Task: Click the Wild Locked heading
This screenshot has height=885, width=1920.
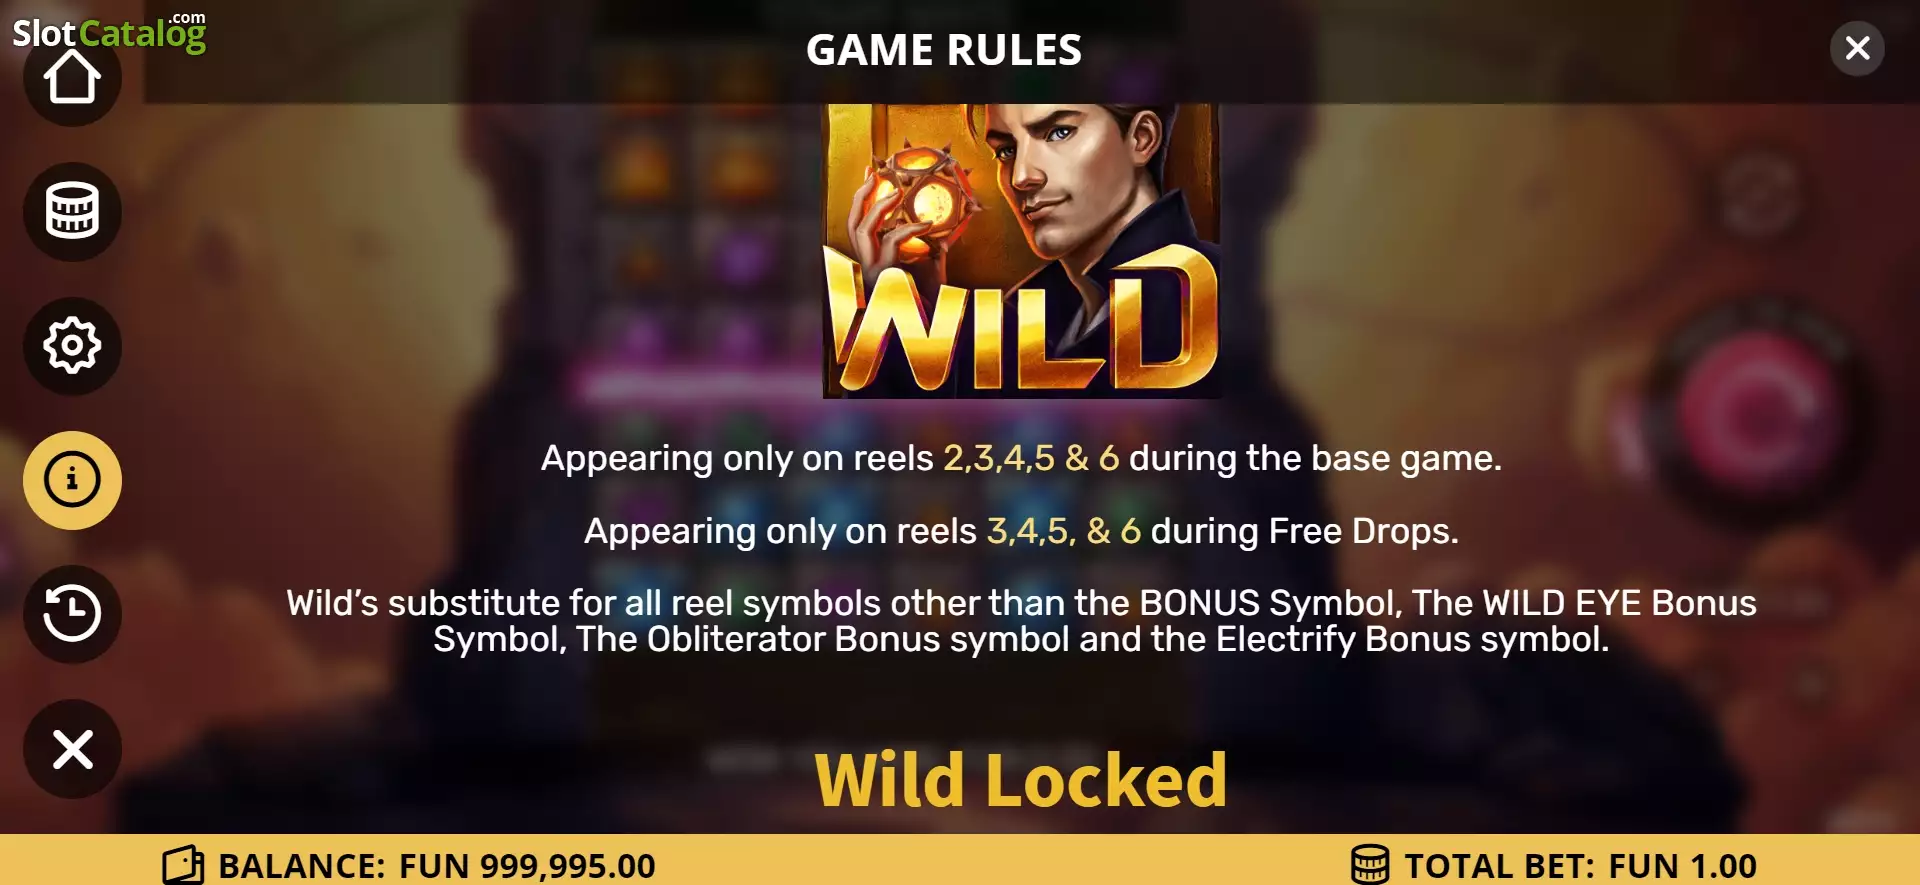Action: 1021,780
